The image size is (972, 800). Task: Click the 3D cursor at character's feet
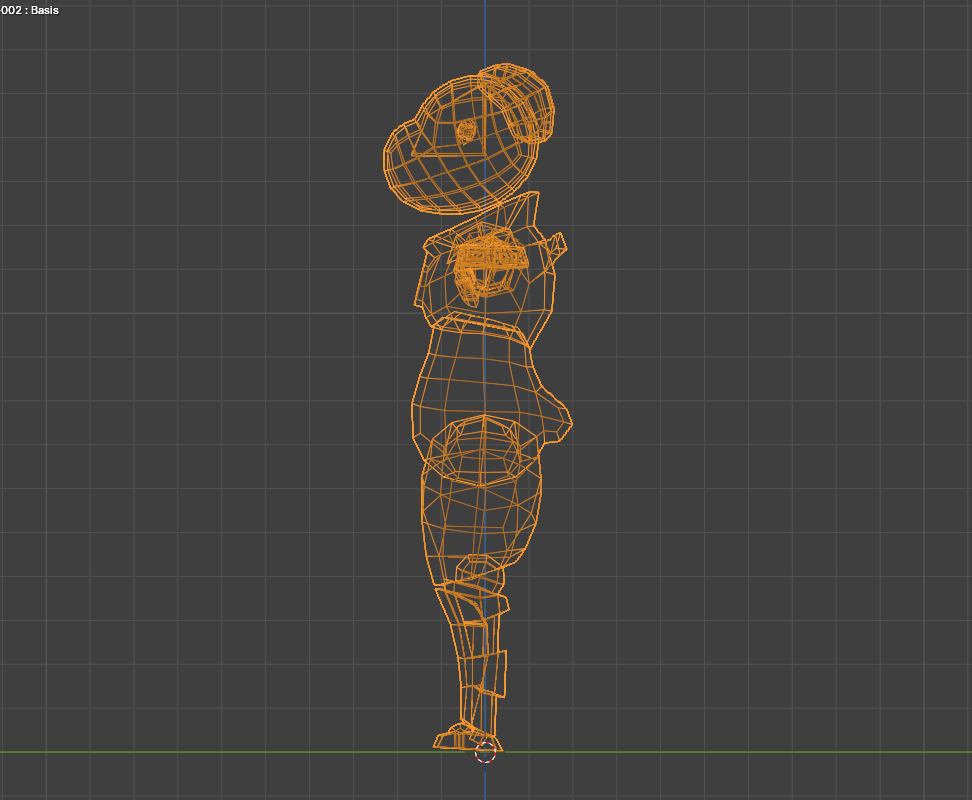485,752
